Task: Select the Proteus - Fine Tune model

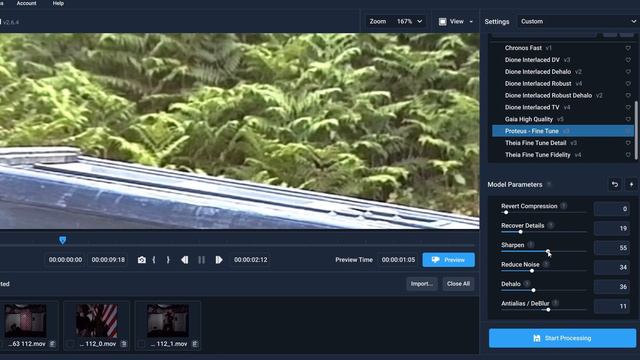Action: 562,131
